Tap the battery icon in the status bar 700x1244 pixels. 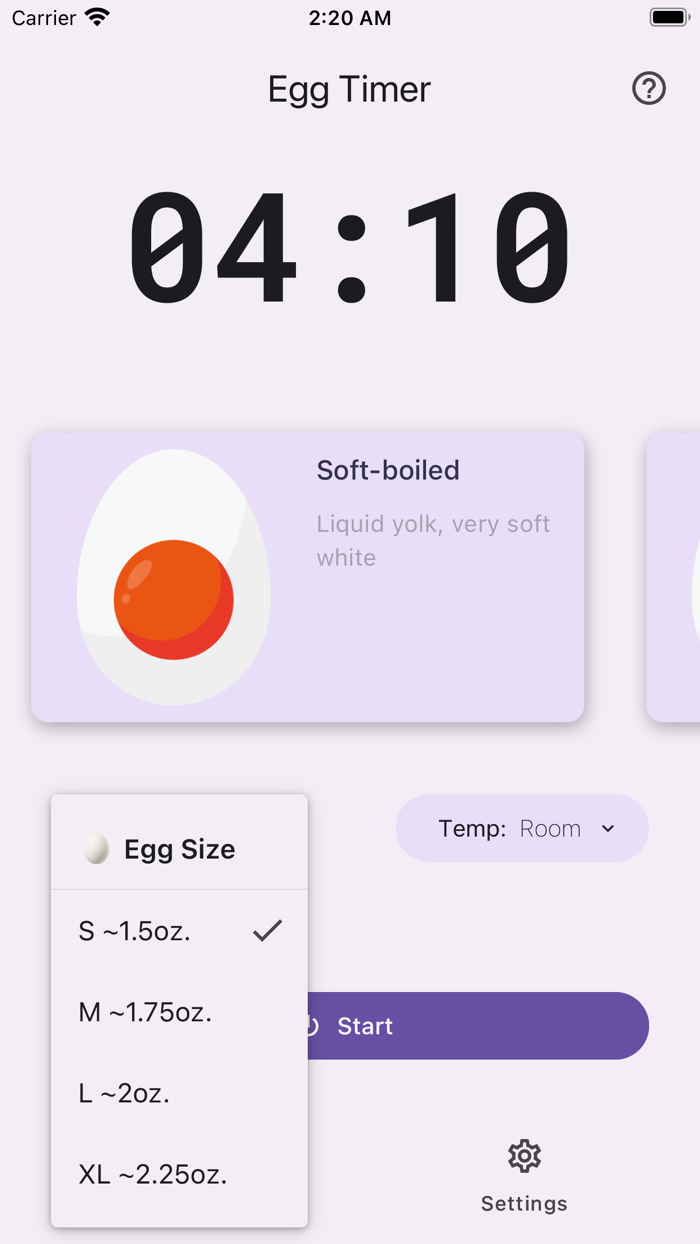coord(668,16)
